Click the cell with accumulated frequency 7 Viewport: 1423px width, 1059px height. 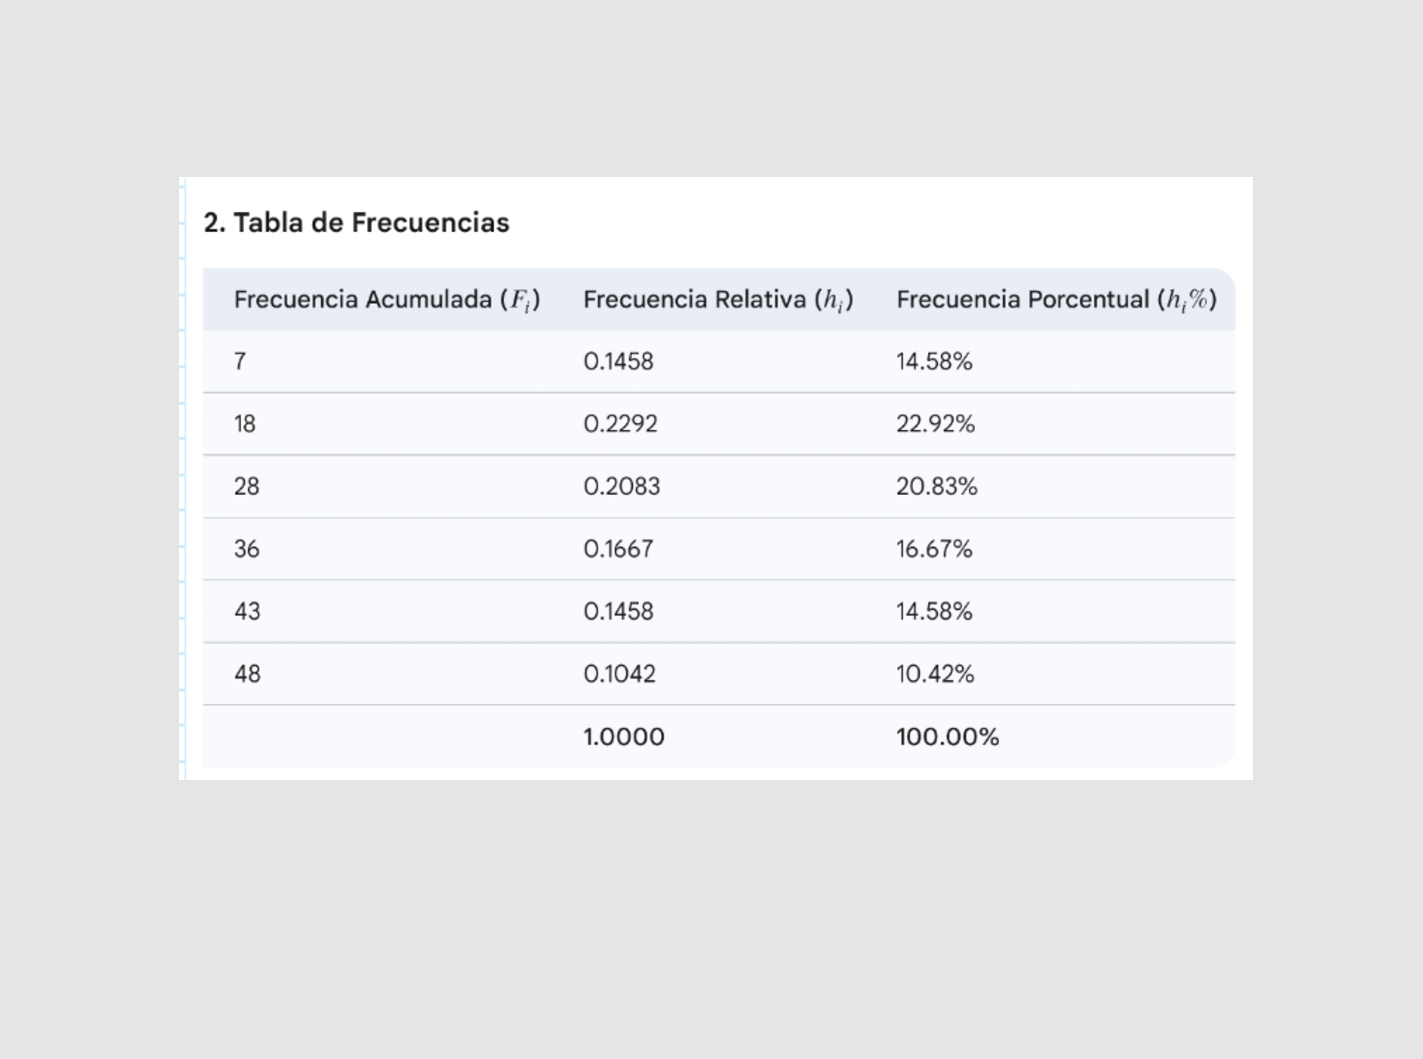[x=240, y=362]
